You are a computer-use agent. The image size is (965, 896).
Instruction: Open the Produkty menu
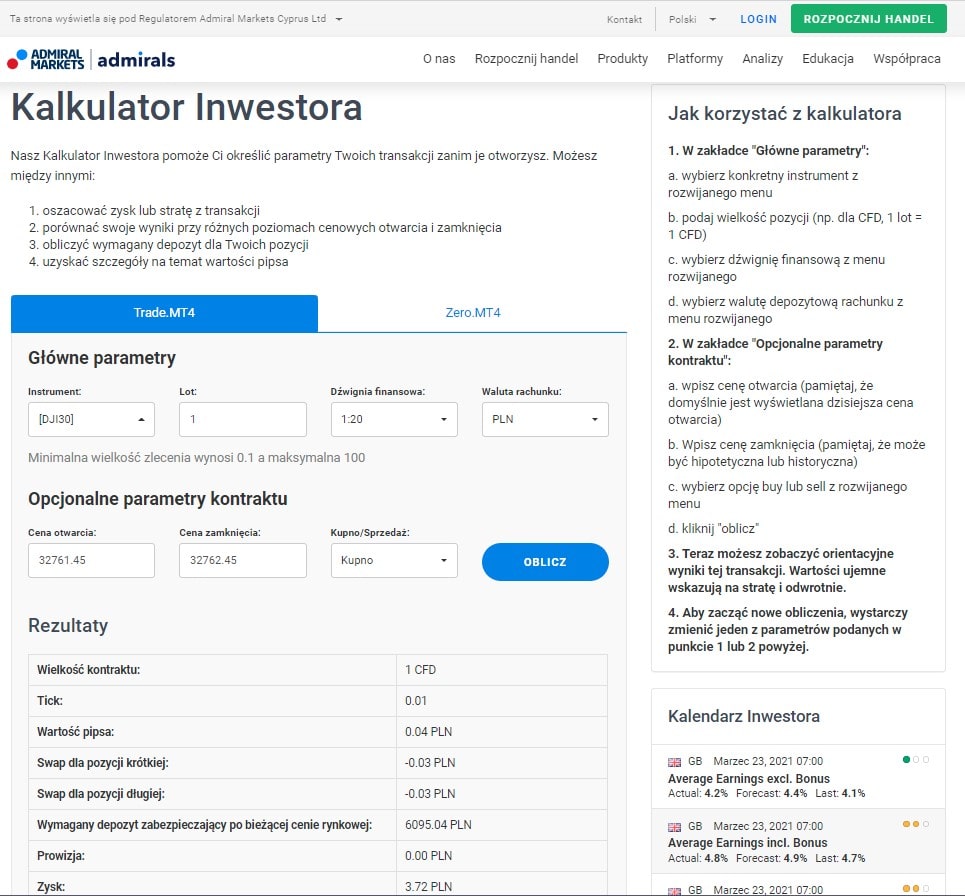tap(622, 58)
